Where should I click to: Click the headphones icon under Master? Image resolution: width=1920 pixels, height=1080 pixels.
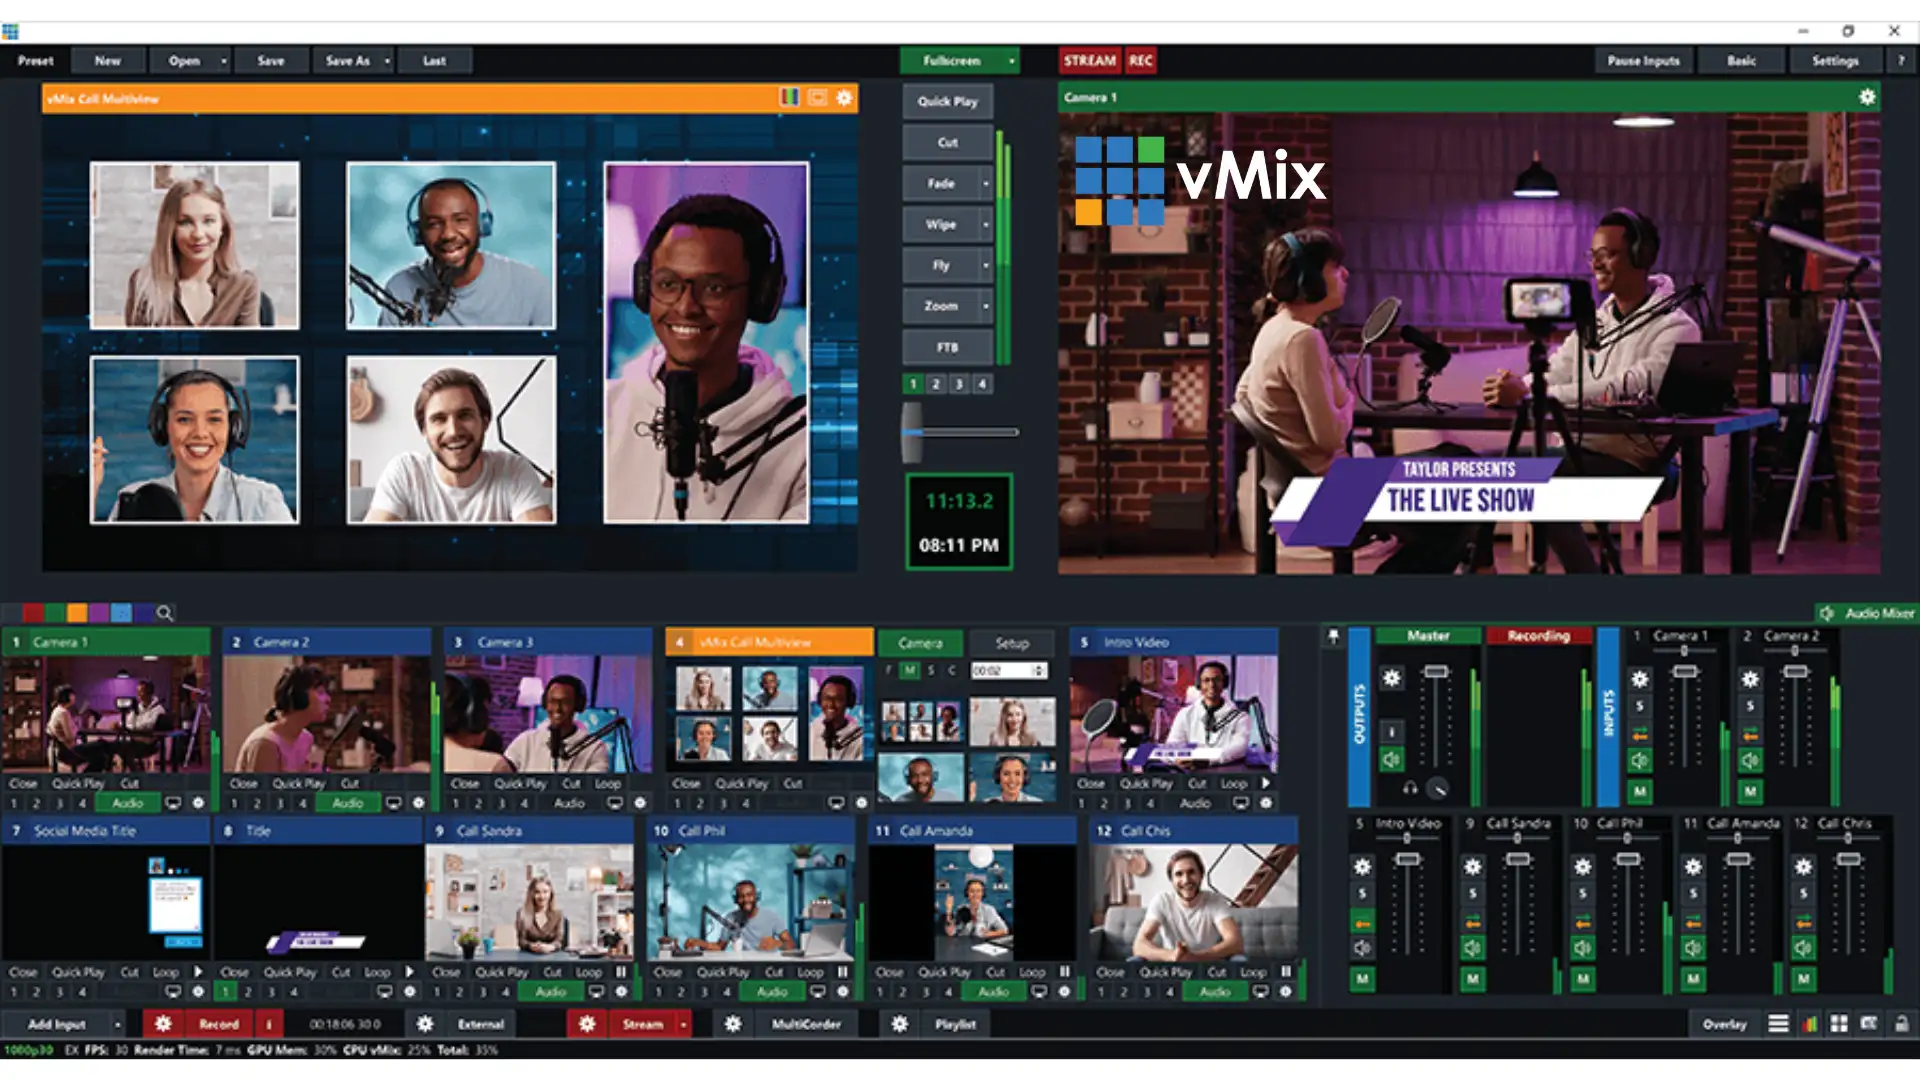pyautogui.click(x=1410, y=788)
